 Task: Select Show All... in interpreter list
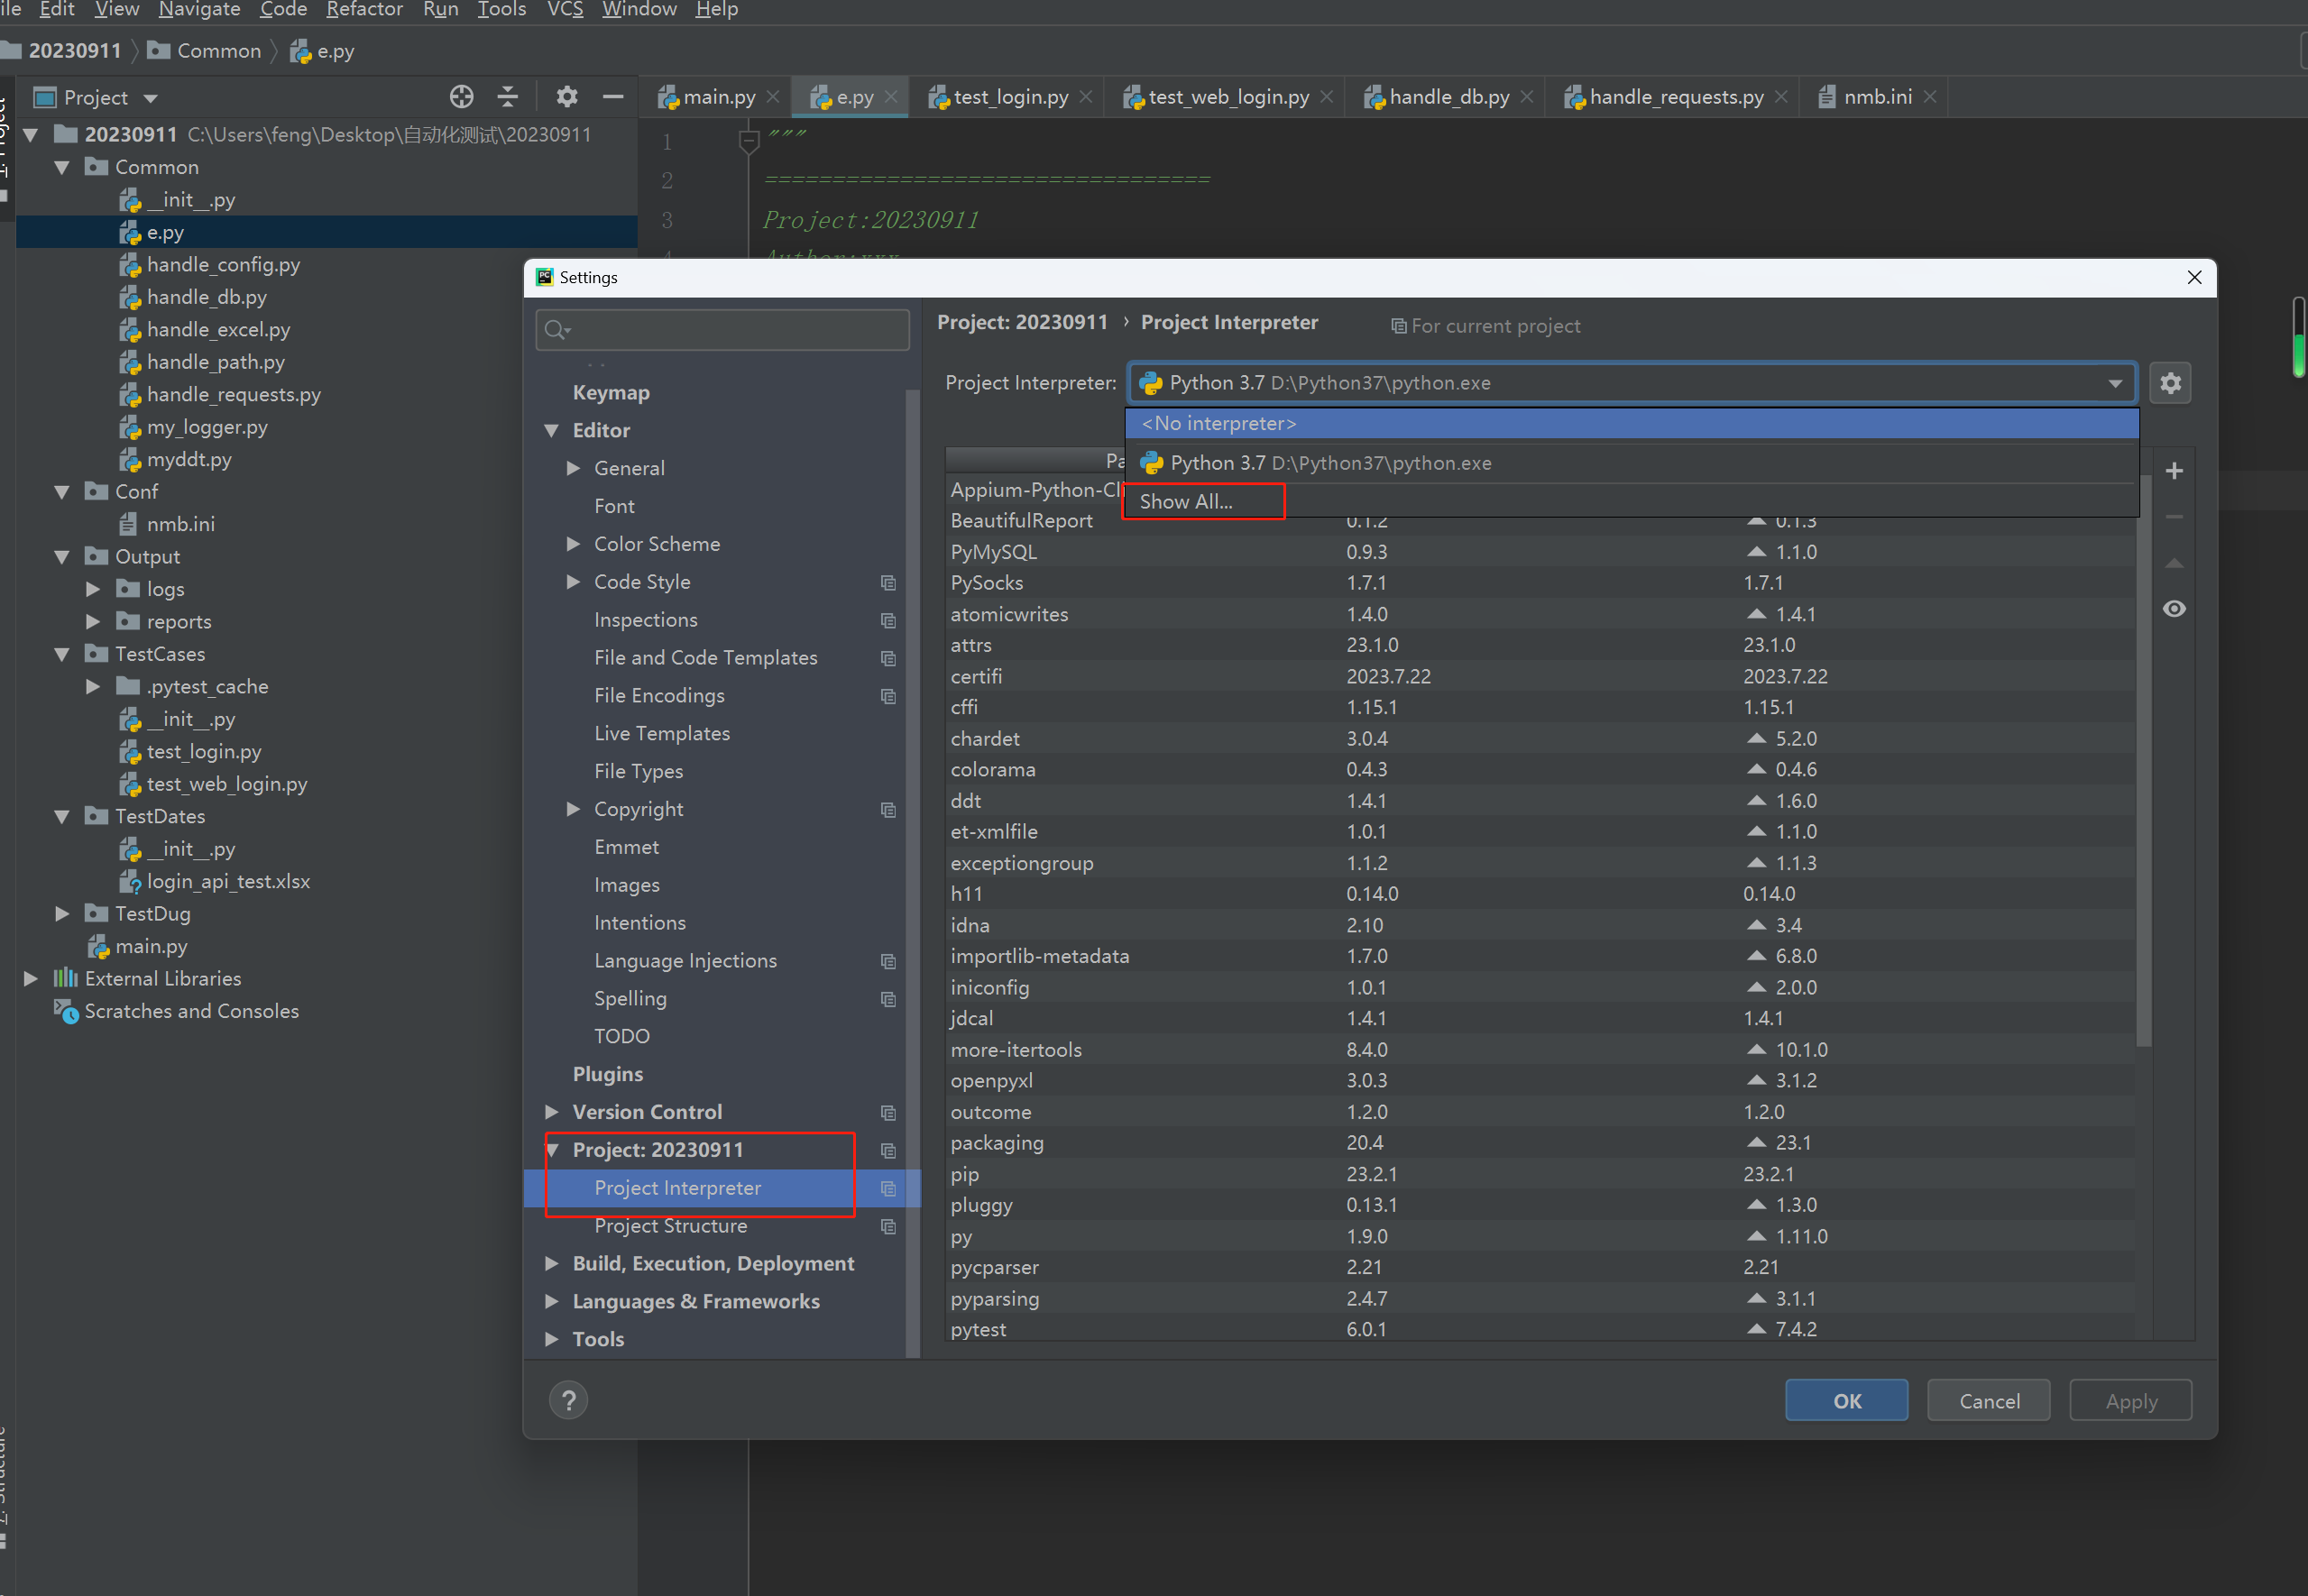click(1186, 502)
